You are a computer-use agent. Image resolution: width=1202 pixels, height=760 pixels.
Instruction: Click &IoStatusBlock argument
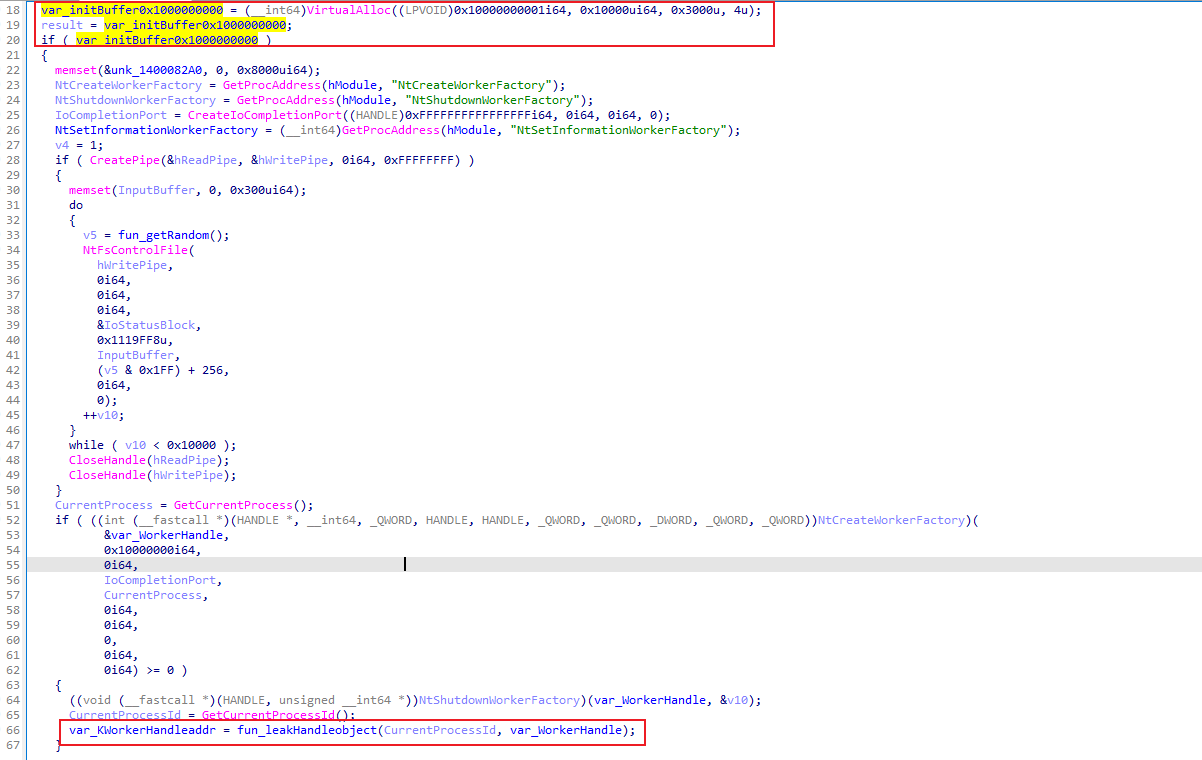click(x=145, y=325)
